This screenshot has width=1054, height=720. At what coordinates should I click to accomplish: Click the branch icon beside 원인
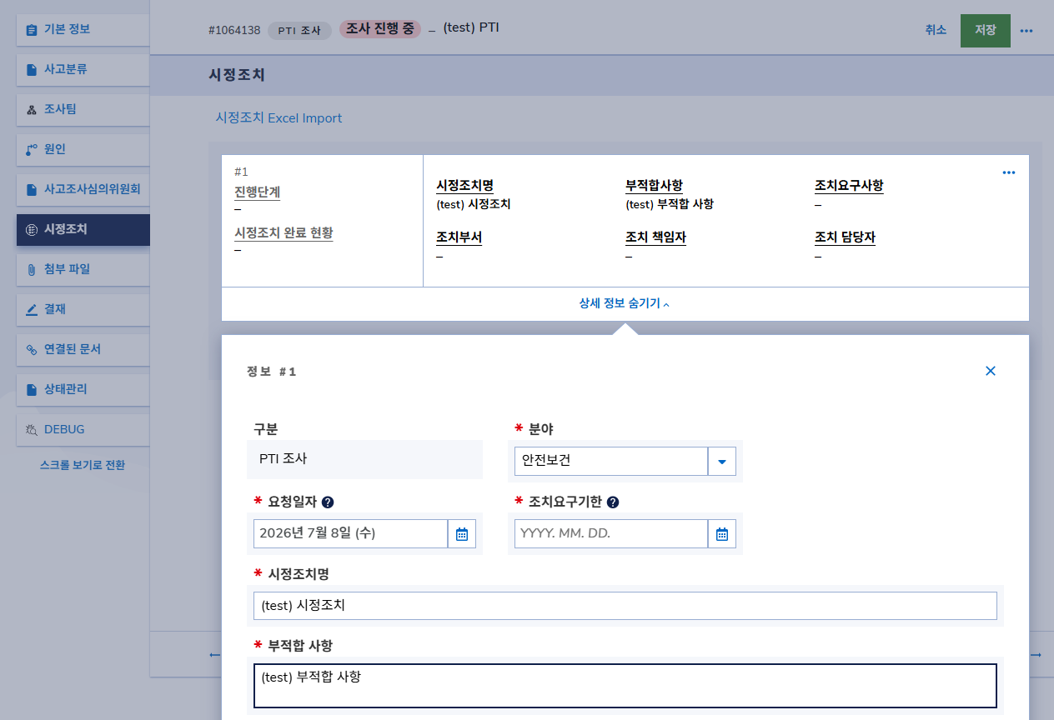32,150
